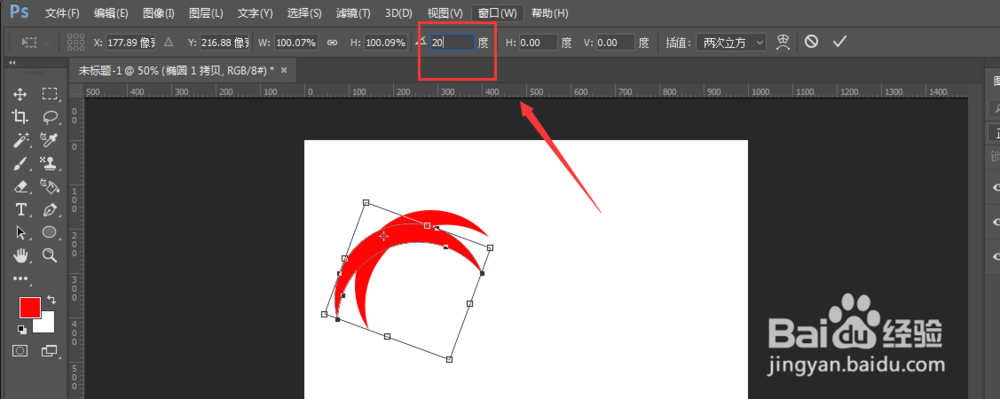Open the 插值 interpolation dropdown

(x=731, y=43)
